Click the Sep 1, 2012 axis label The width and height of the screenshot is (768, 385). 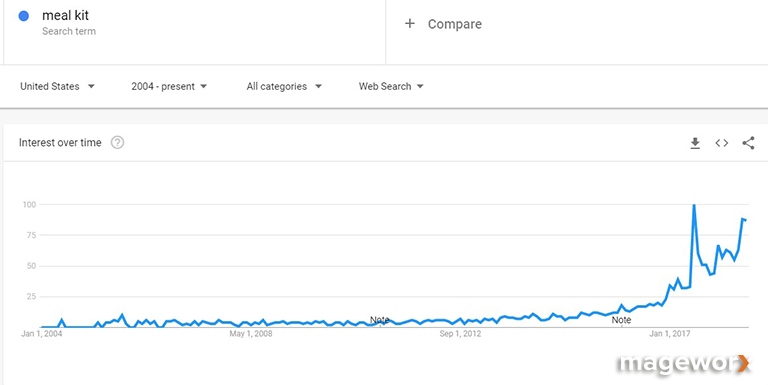[x=460, y=334]
